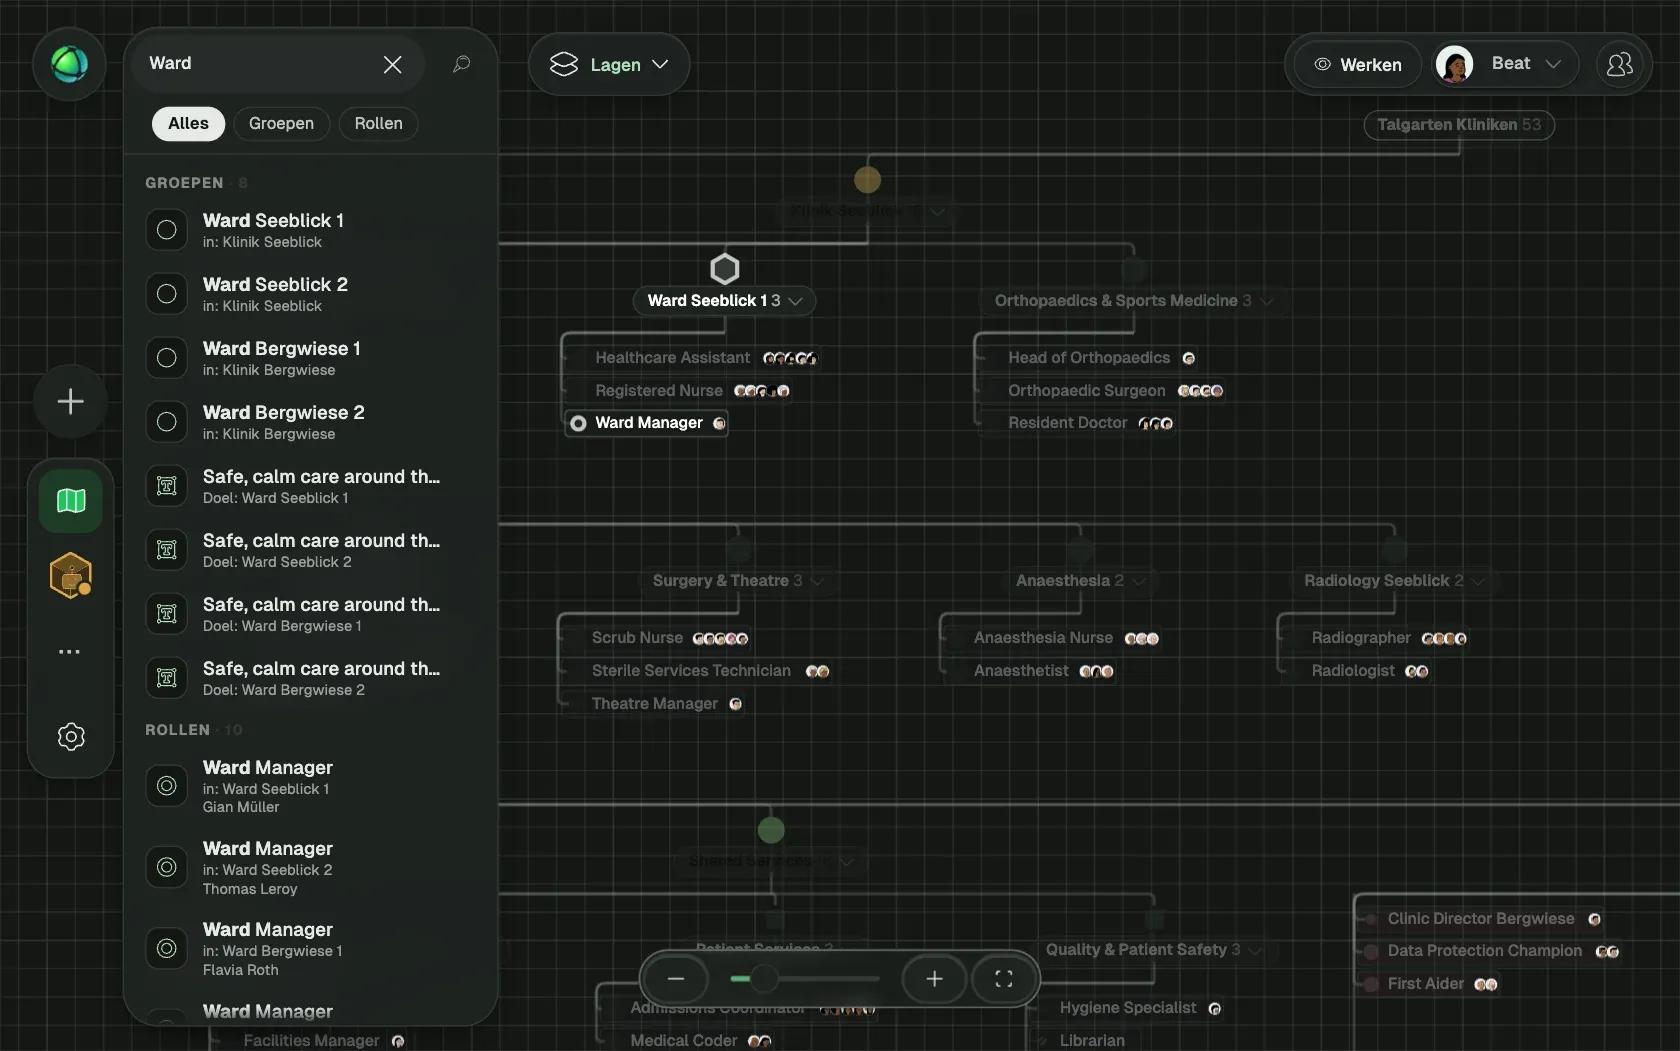This screenshot has width=1680, height=1051.
Task: Select the Alles filter tab
Action: [188, 123]
